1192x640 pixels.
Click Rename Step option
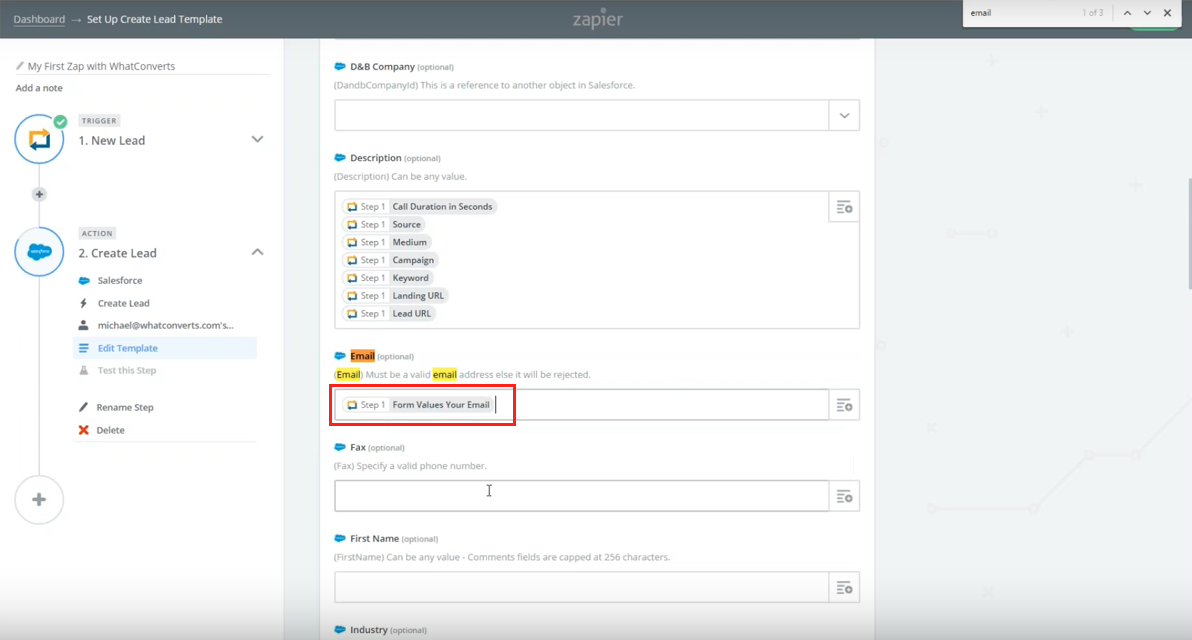click(125, 407)
